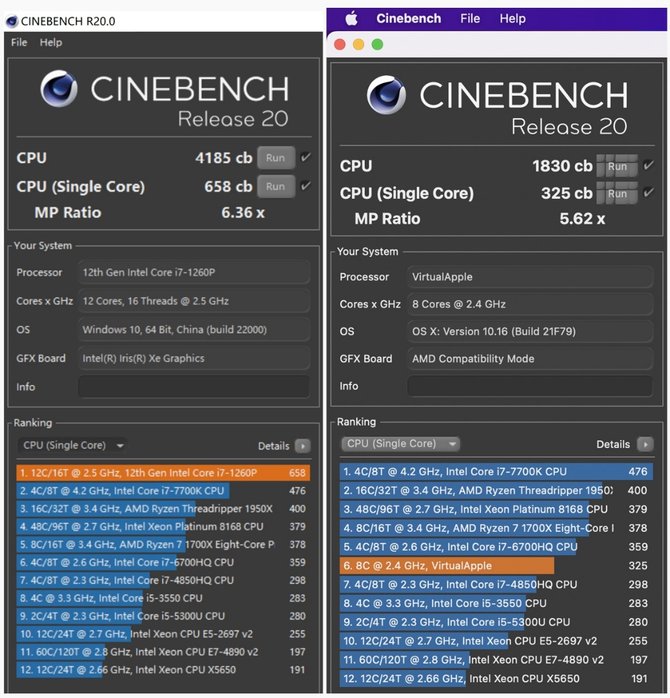The width and height of the screenshot is (670, 698).
Task: Toggle the CPU test checkbox beside 1830 cb
Action: 648,165
